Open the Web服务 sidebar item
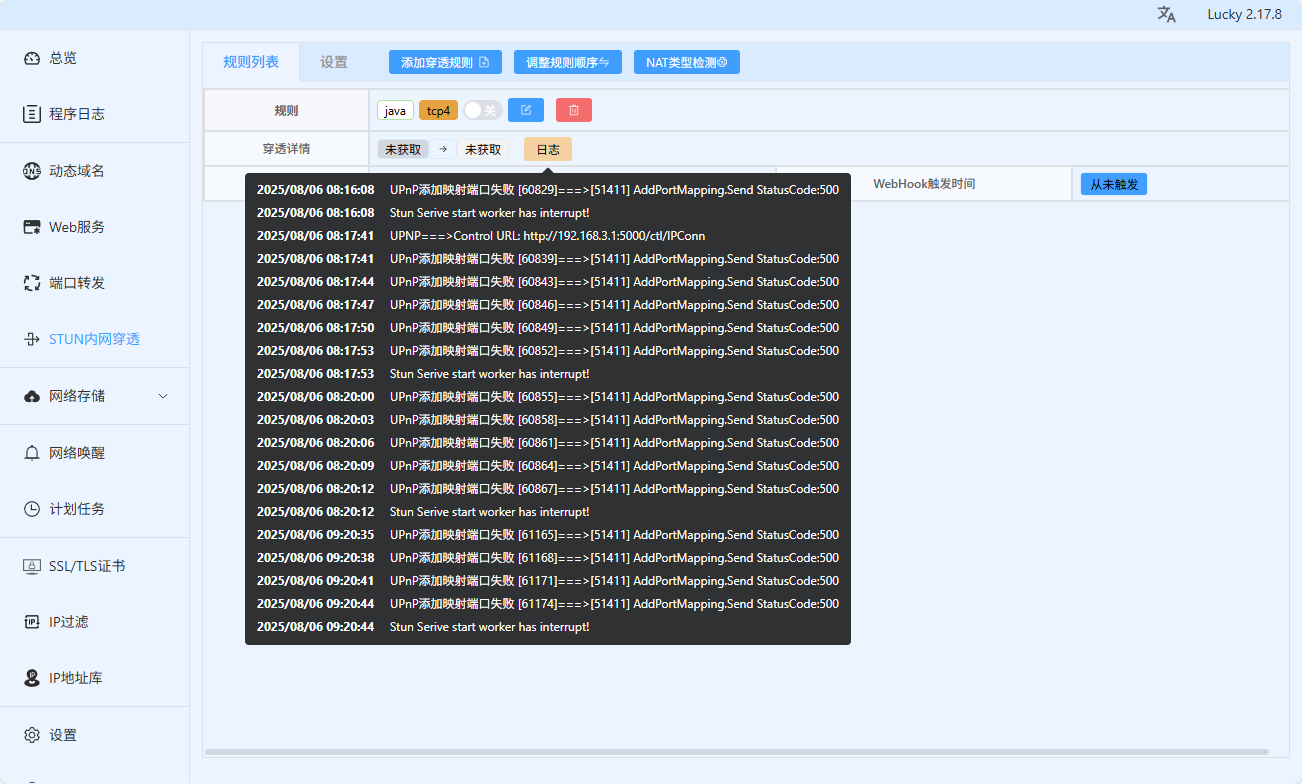Screen dimensions: 1302x784 point(76,227)
